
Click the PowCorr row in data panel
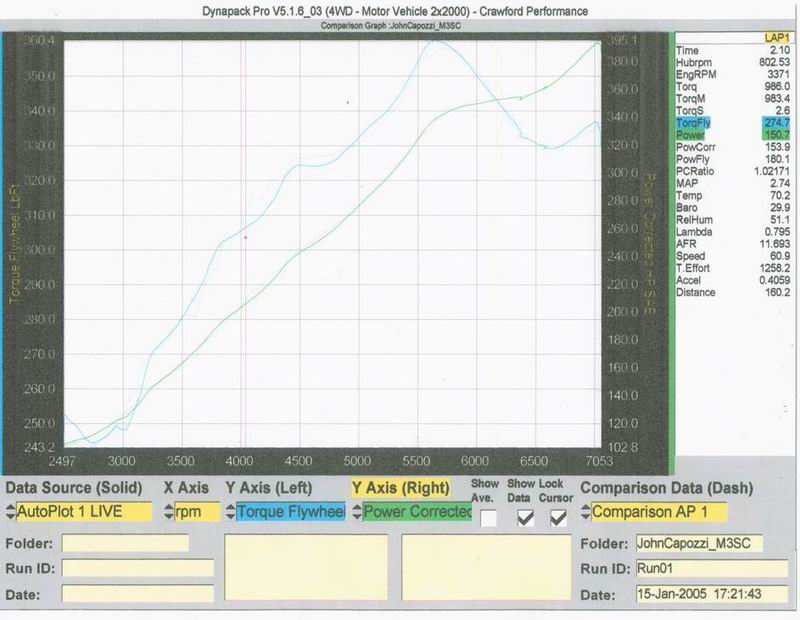coord(733,147)
